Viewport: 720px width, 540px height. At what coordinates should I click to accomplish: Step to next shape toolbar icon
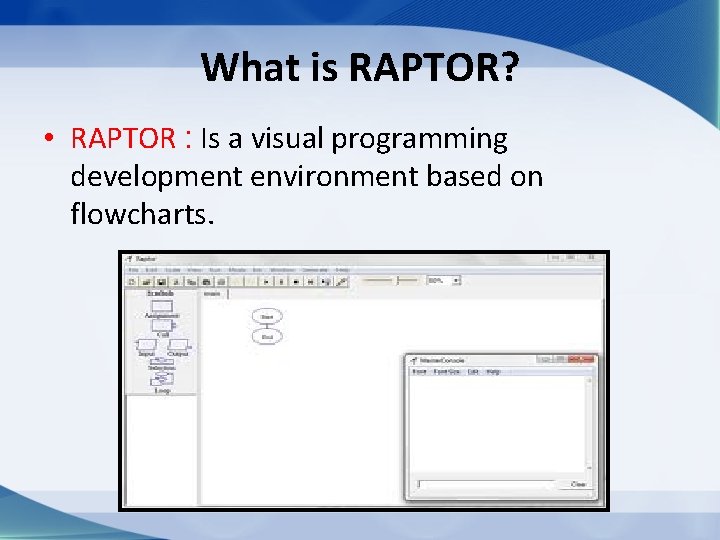click(311, 281)
